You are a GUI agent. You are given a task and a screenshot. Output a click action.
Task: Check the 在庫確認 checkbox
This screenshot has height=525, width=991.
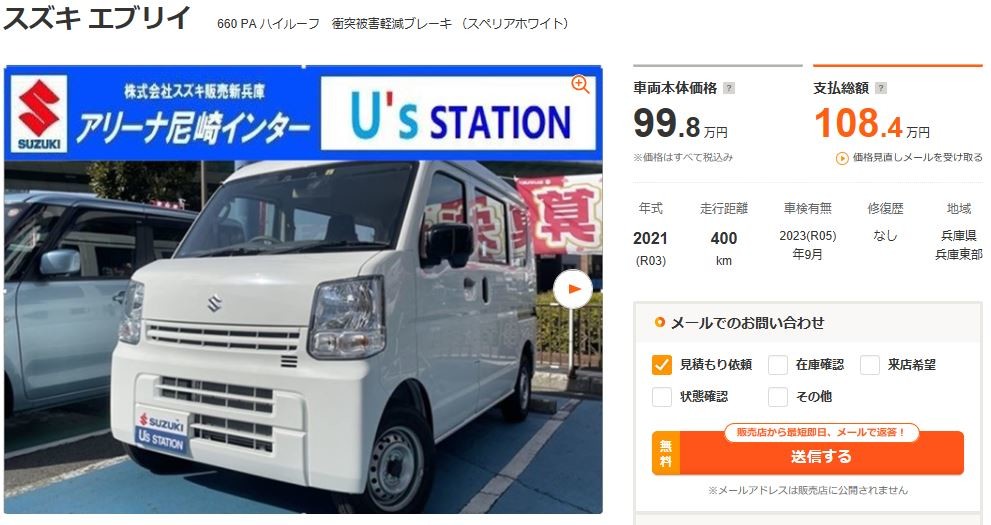coord(777,365)
